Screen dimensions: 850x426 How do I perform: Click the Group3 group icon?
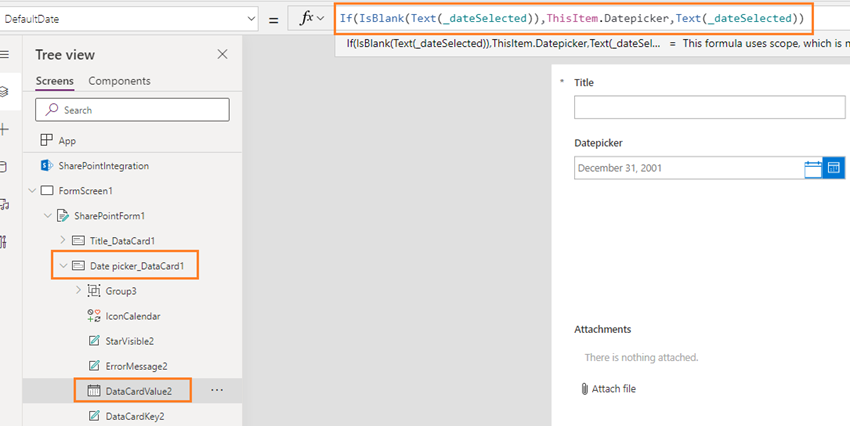pyautogui.click(x=94, y=291)
